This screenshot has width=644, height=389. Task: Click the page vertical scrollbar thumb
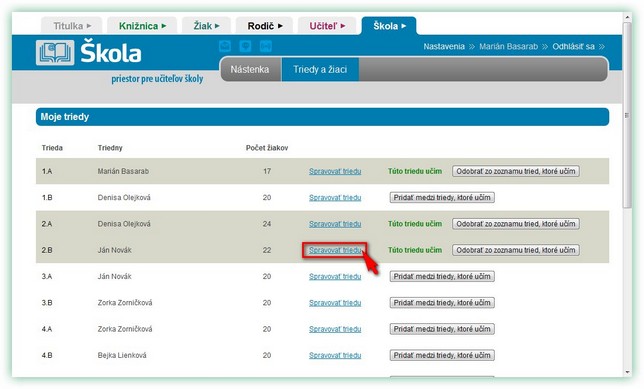click(x=627, y=115)
